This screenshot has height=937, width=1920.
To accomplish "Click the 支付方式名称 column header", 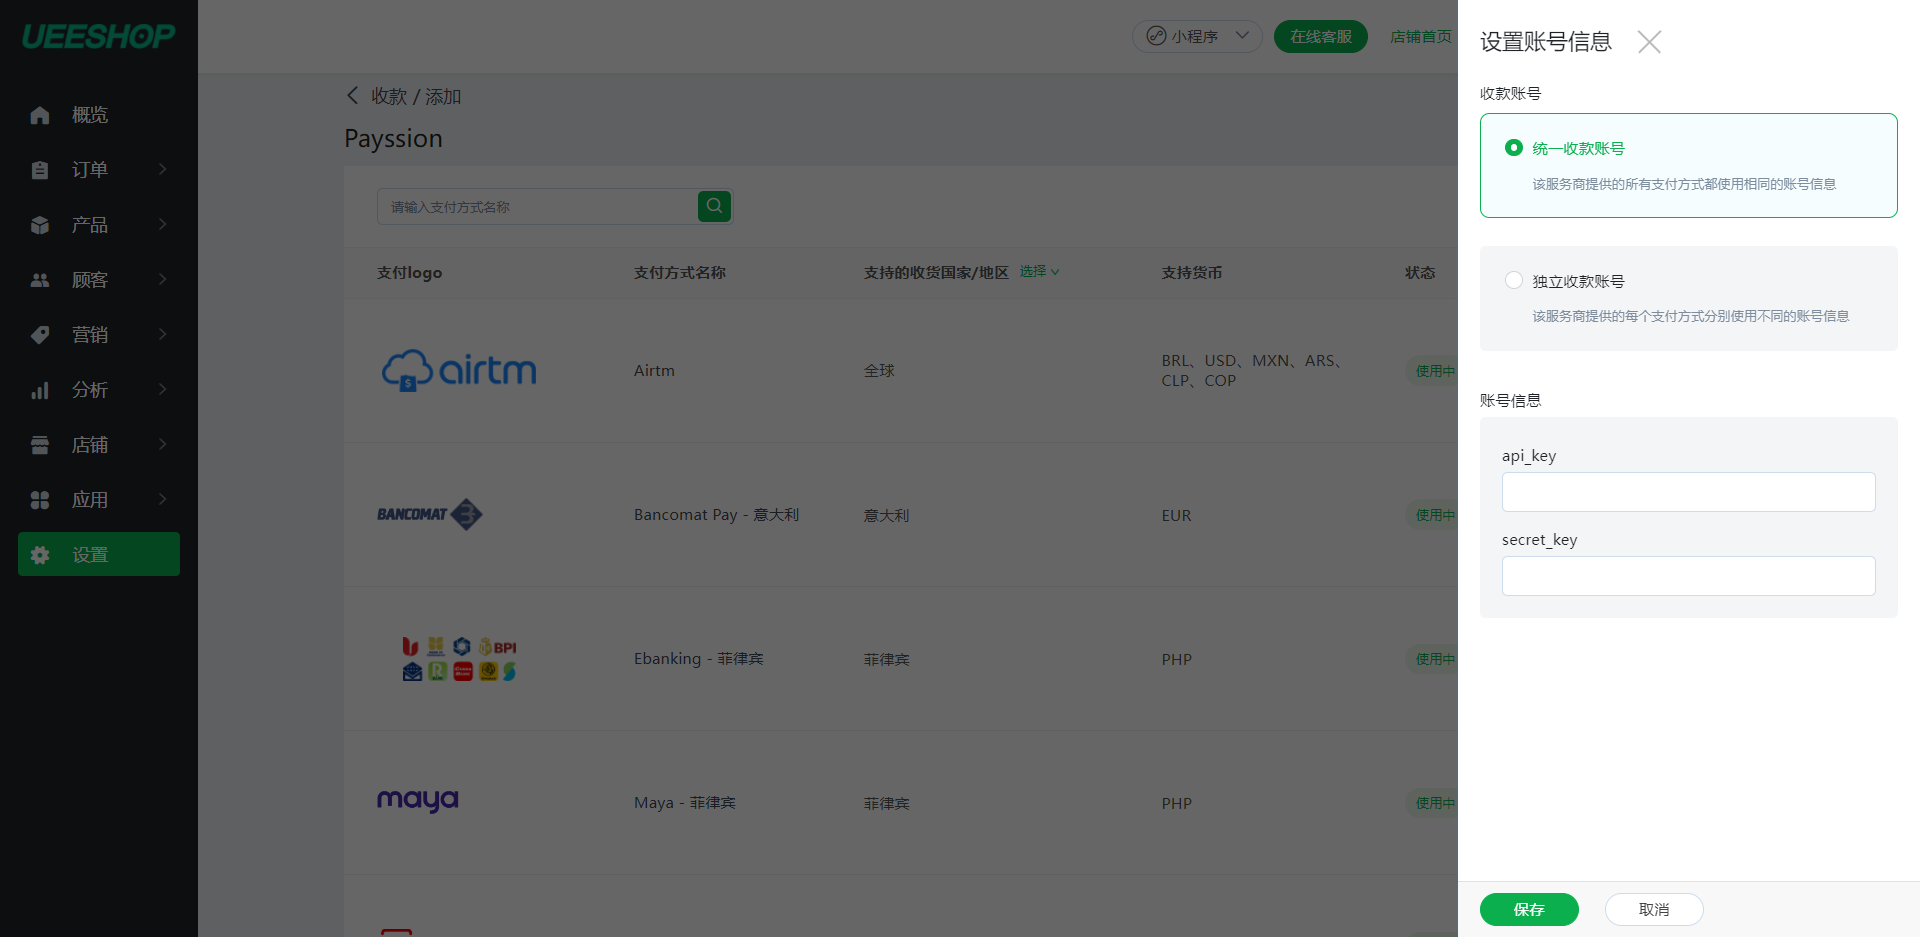I will point(680,272).
